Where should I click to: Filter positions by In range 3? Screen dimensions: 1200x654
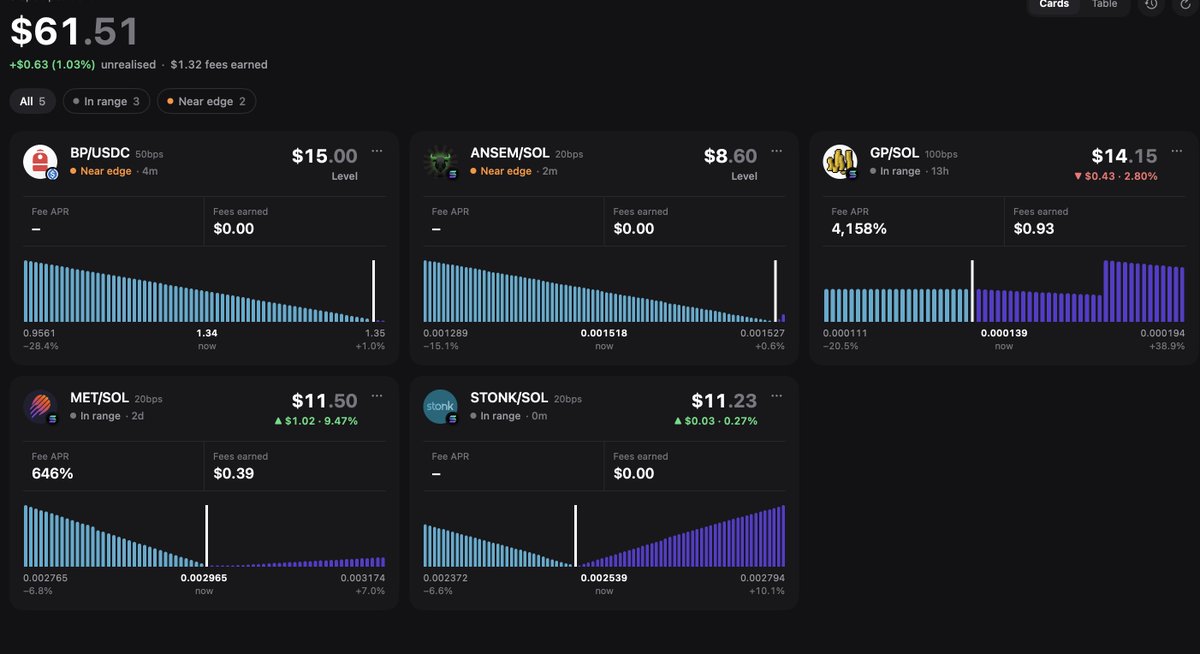click(107, 101)
